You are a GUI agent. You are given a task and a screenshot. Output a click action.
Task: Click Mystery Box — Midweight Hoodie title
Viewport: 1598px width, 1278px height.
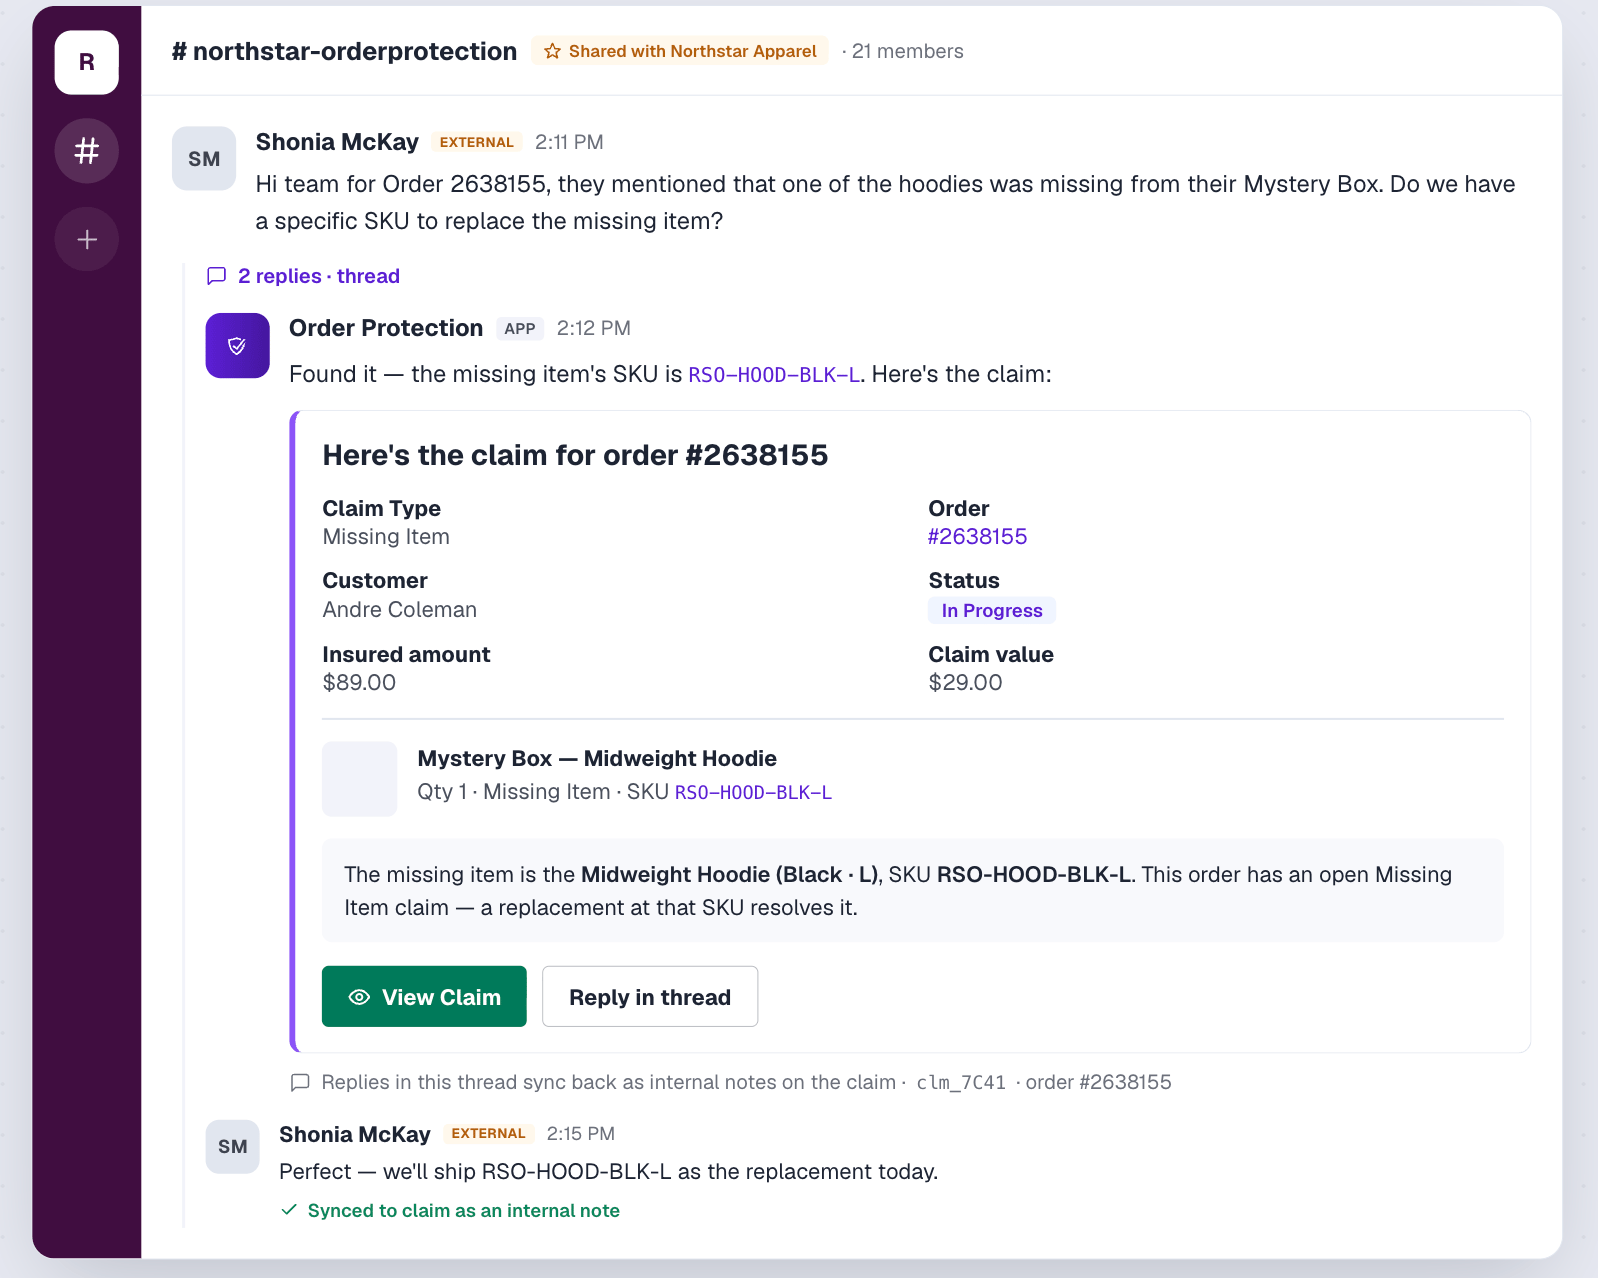(x=597, y=759)
